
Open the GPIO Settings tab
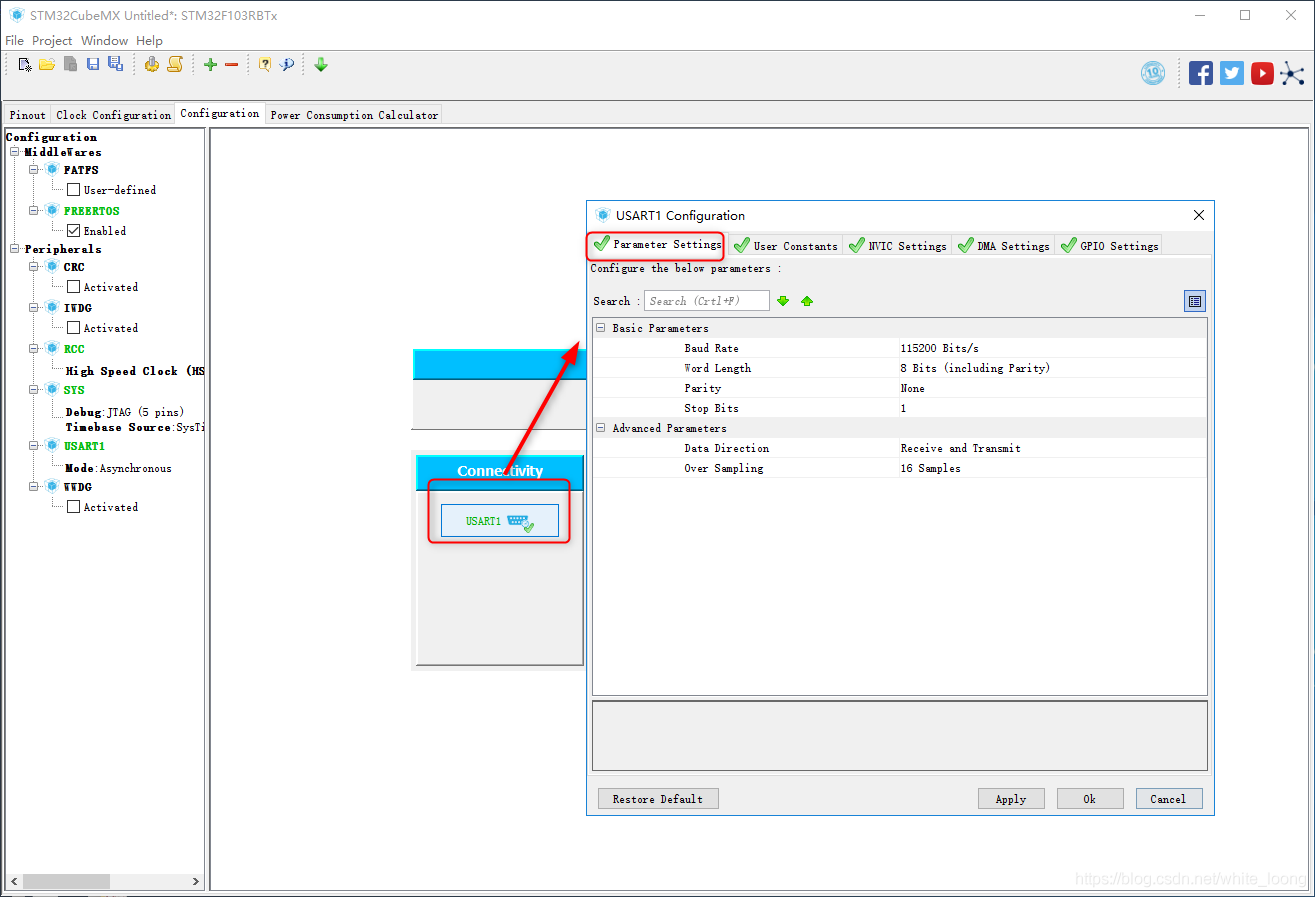pos(1109,245)
